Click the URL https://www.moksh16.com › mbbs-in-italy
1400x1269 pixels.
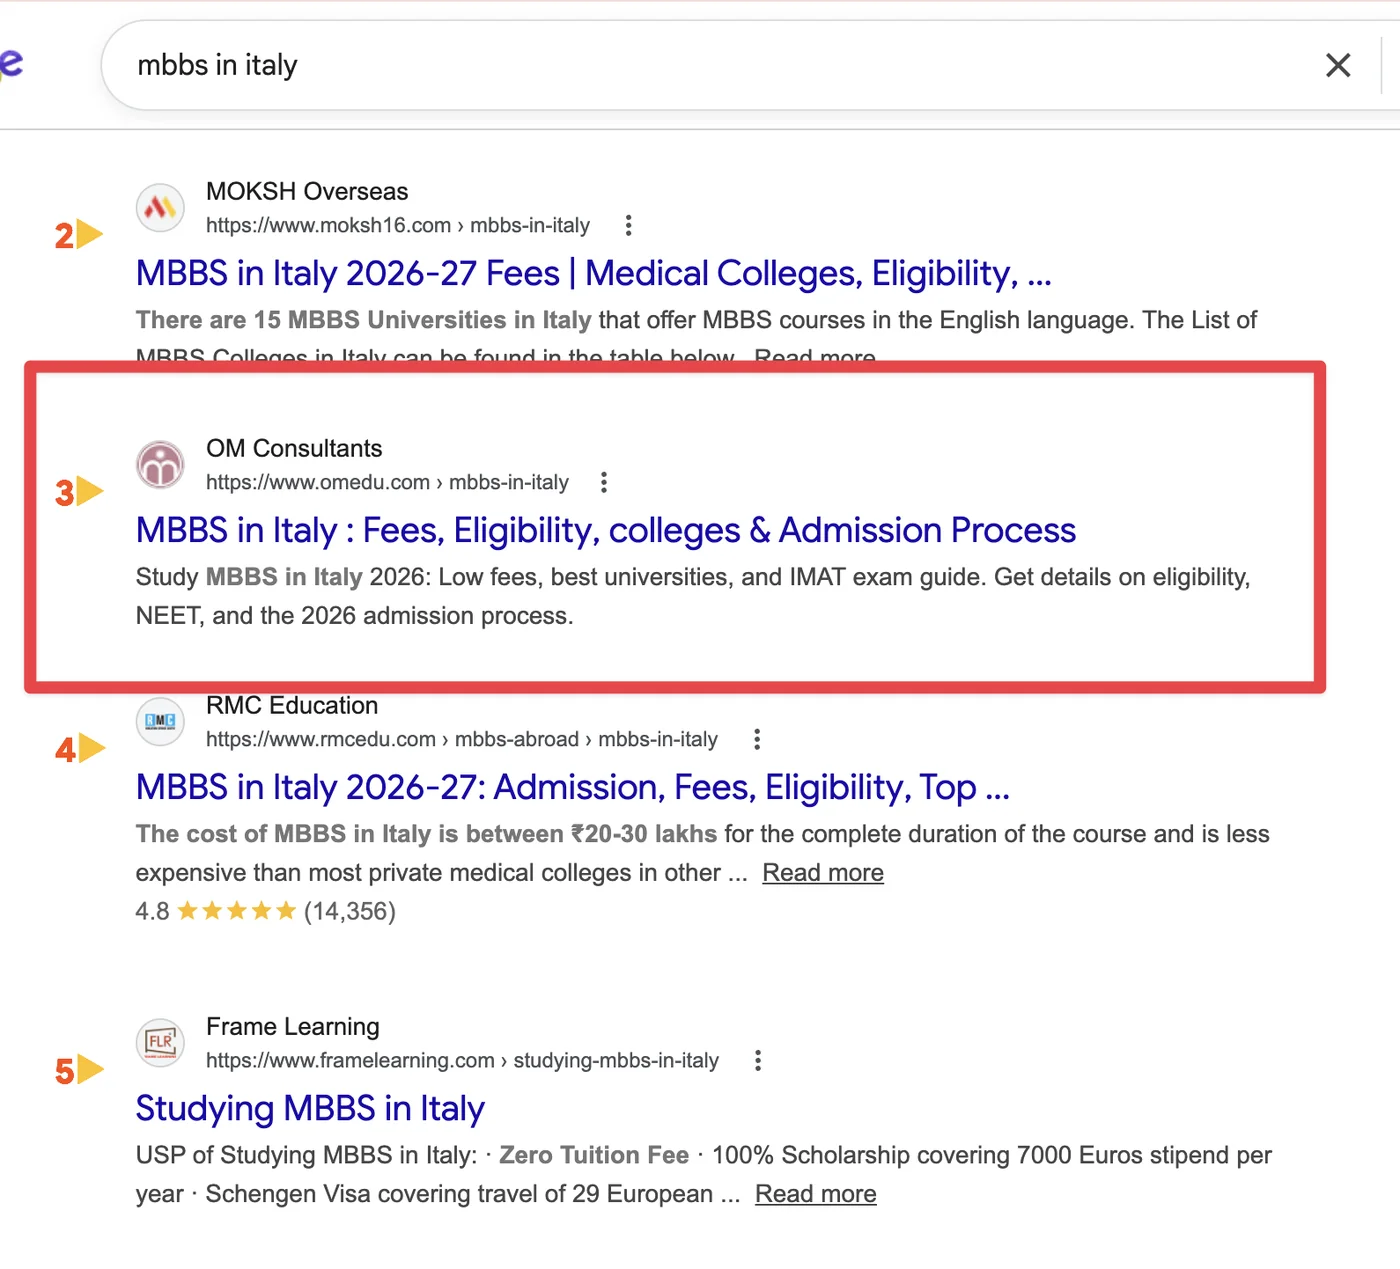click(398, 226)
